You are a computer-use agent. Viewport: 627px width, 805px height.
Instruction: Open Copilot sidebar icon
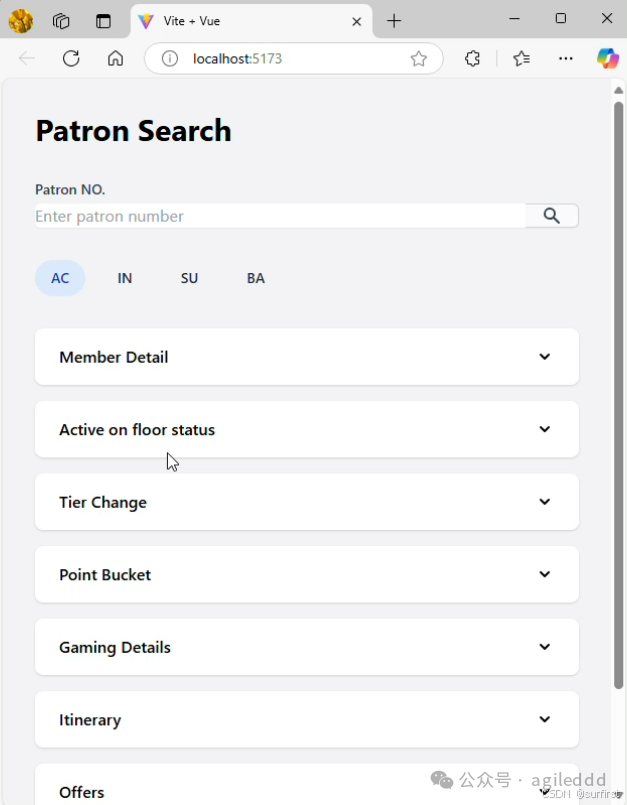click(607, 58)
